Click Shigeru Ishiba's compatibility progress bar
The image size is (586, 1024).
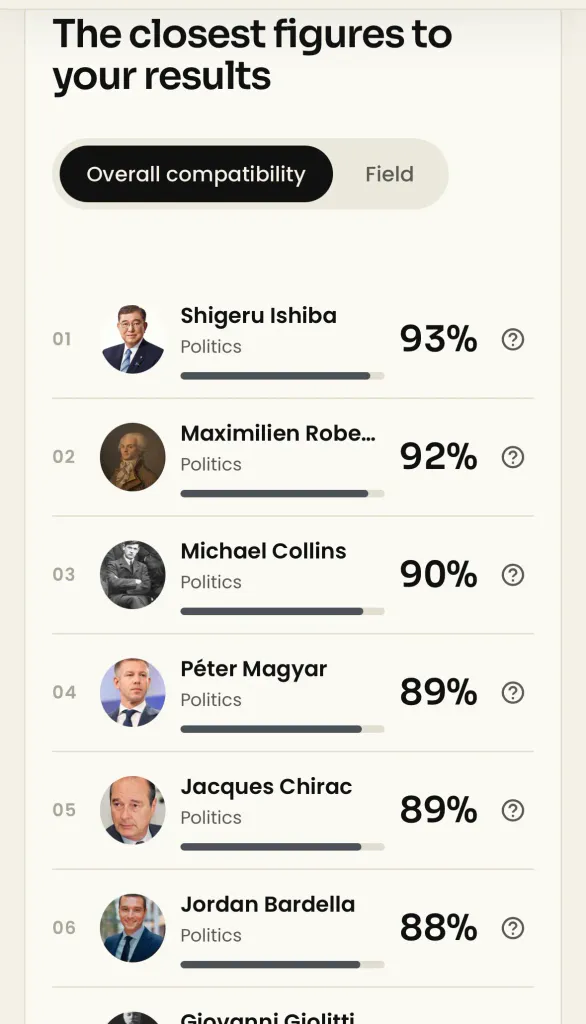pos(282,376)
